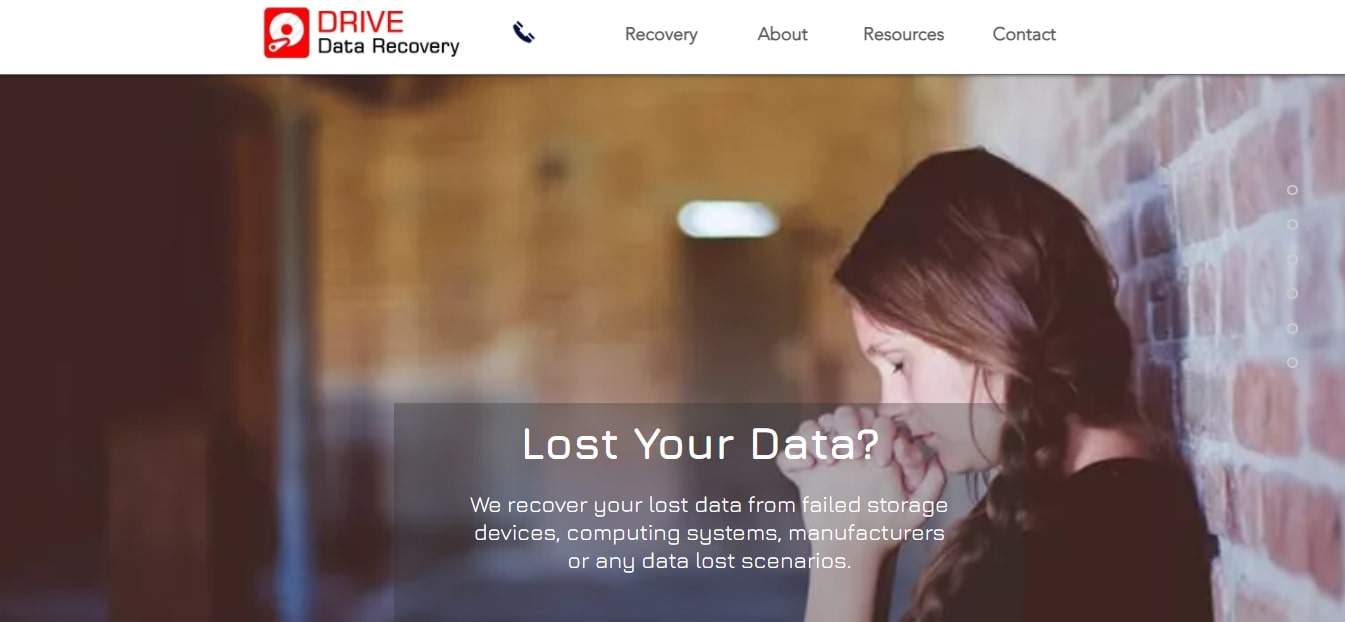Click the red hard drive logo icon
1345x622 pixels.
(x=286, y=33)
